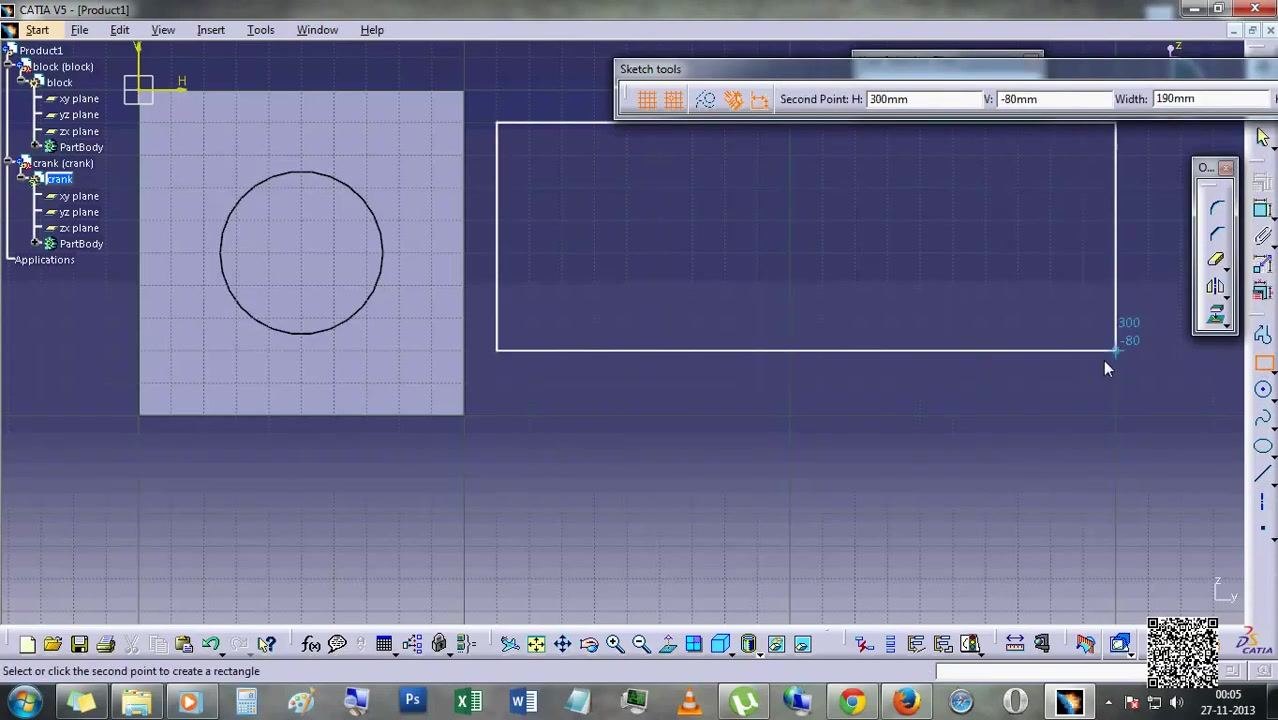
Task: Select the Mirror tool in Operation toolbar
Action: click(1216, 287)
